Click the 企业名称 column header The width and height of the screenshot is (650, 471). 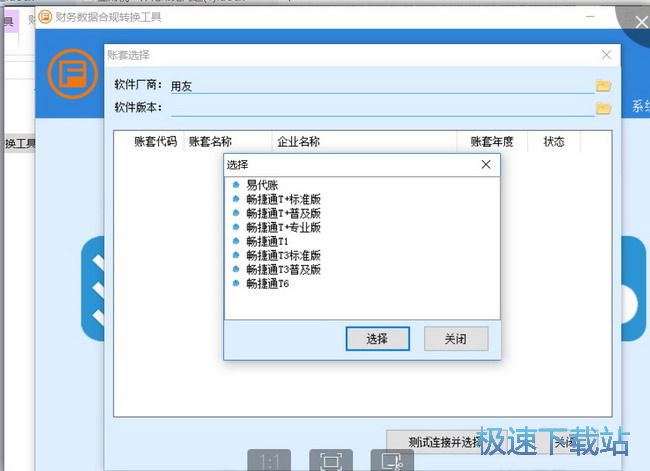click(298, 142)
